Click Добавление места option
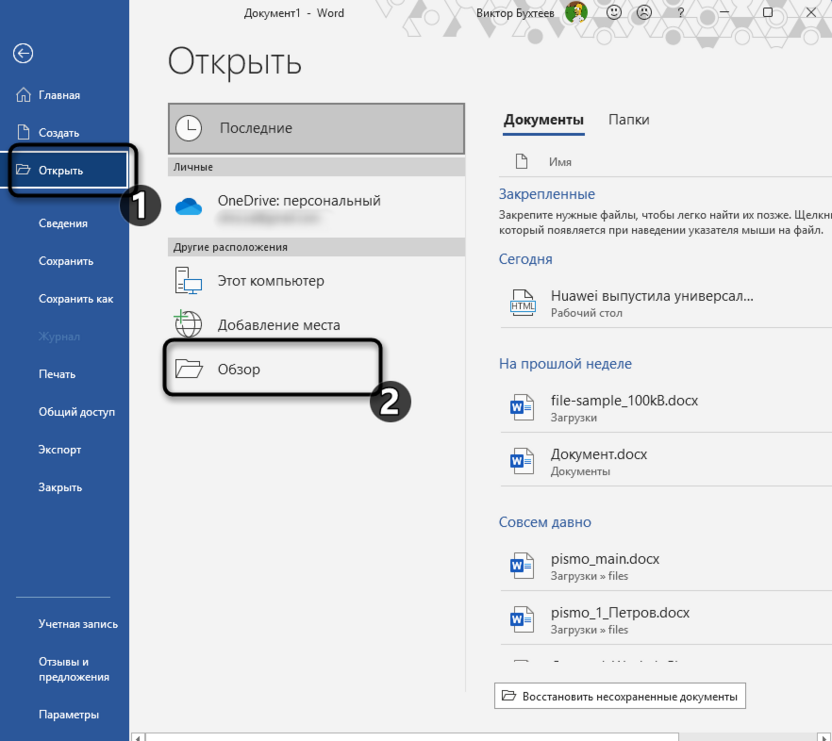The height and width of the screenshot is (741, 832). [x=316, y=324]
